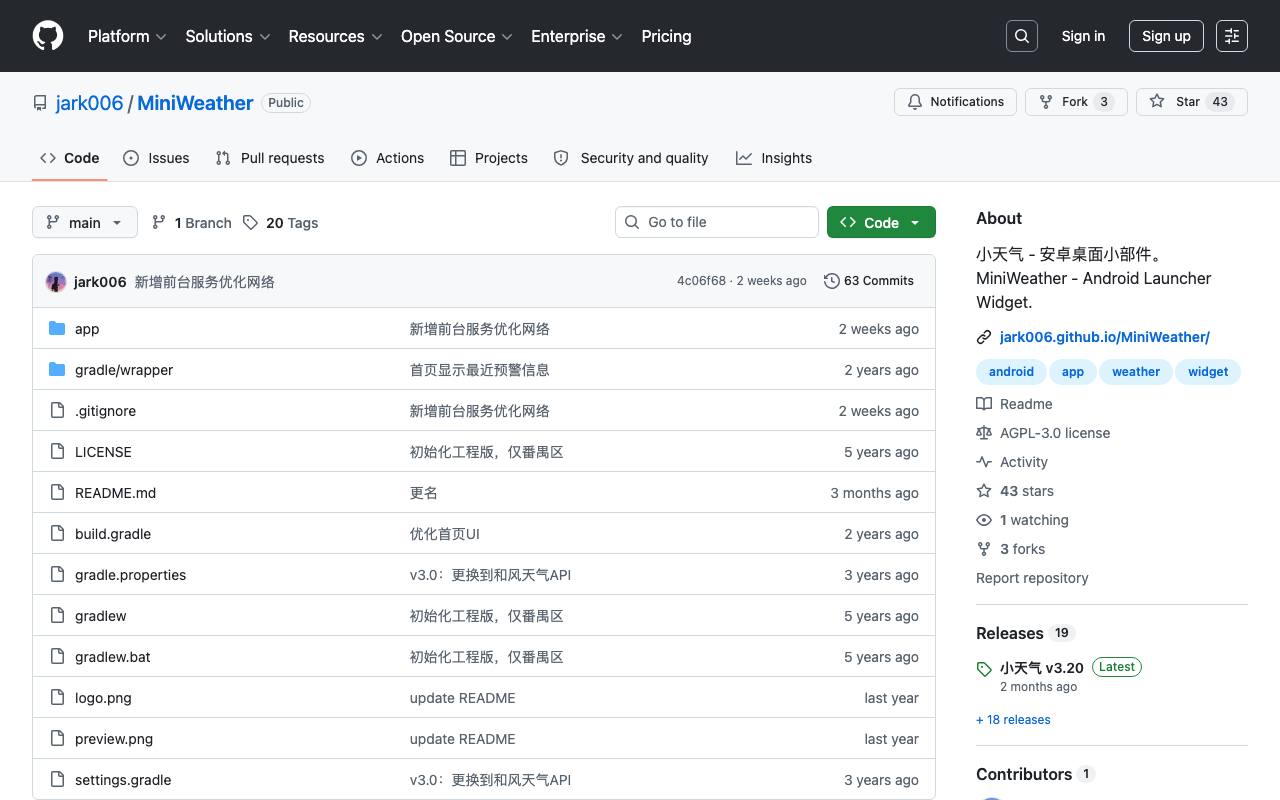The width and height of the screenshot is (1280, 800).
Task: Open the appearance settings icon beside Sign up
Action: pyautogui.click(x=1232, y=36)
